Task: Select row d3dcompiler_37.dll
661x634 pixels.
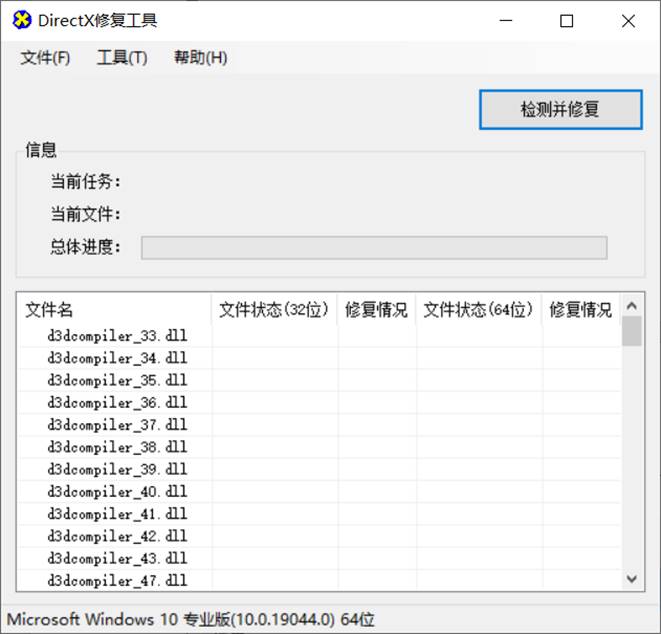Action: pyautogui.click(x=319, y=425)
